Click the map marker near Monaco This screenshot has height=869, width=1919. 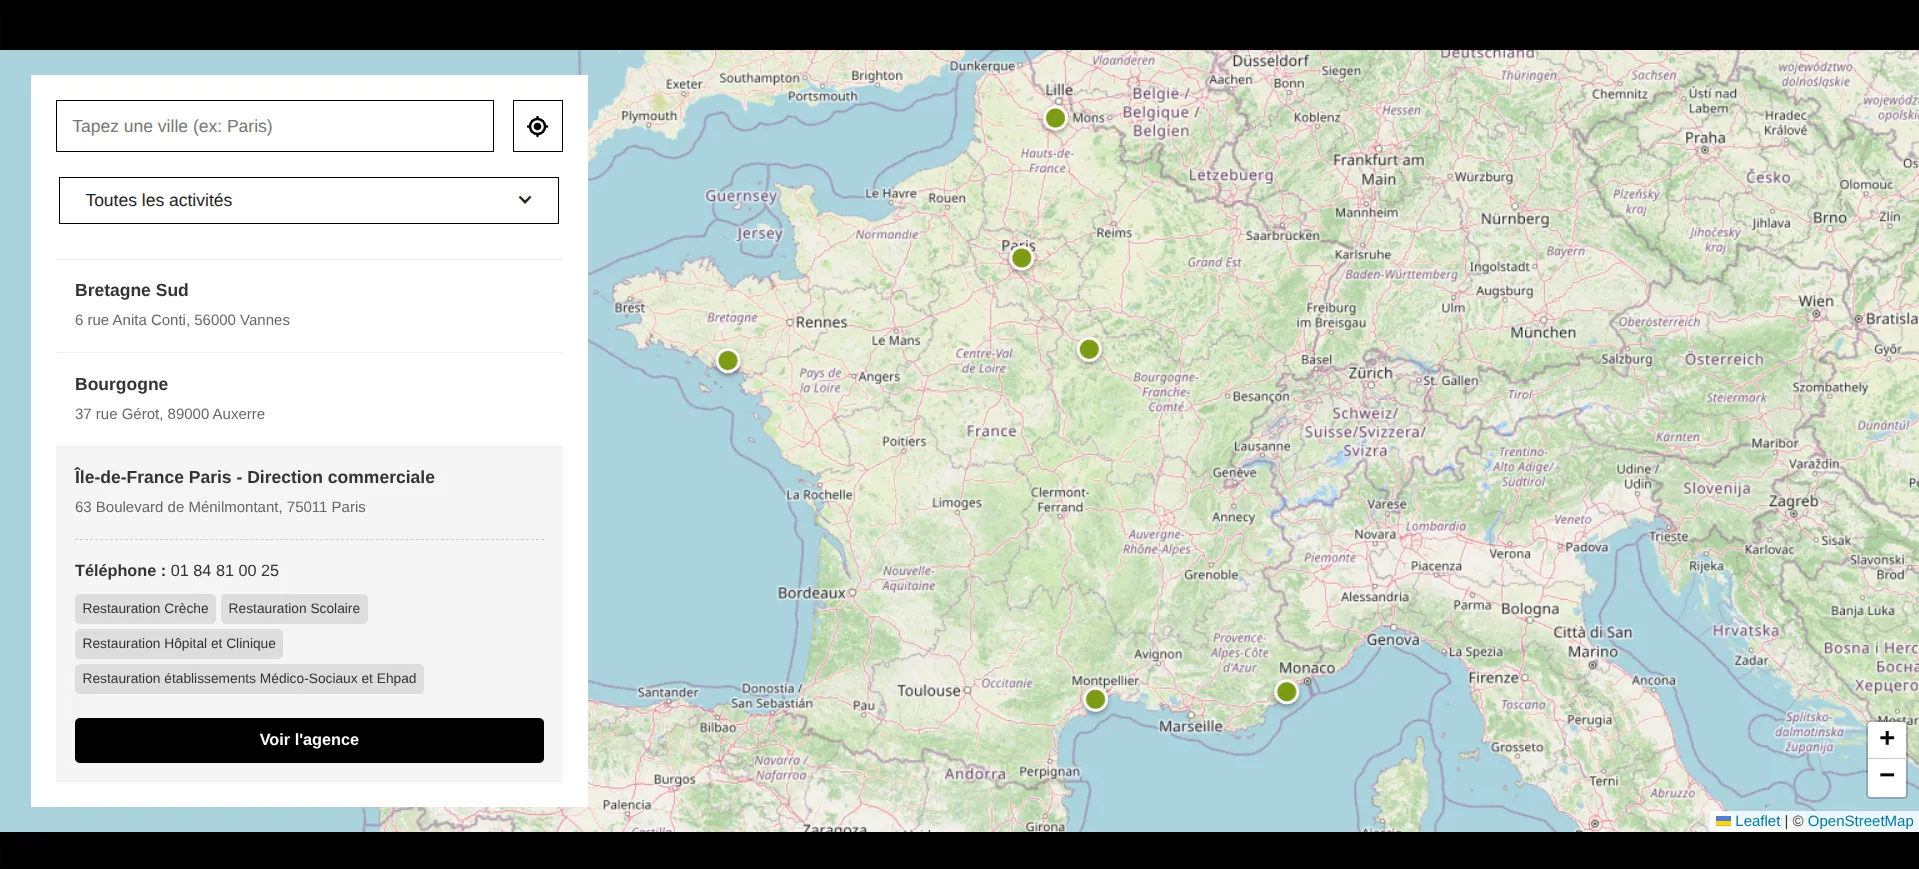(x=1286, y=691)
